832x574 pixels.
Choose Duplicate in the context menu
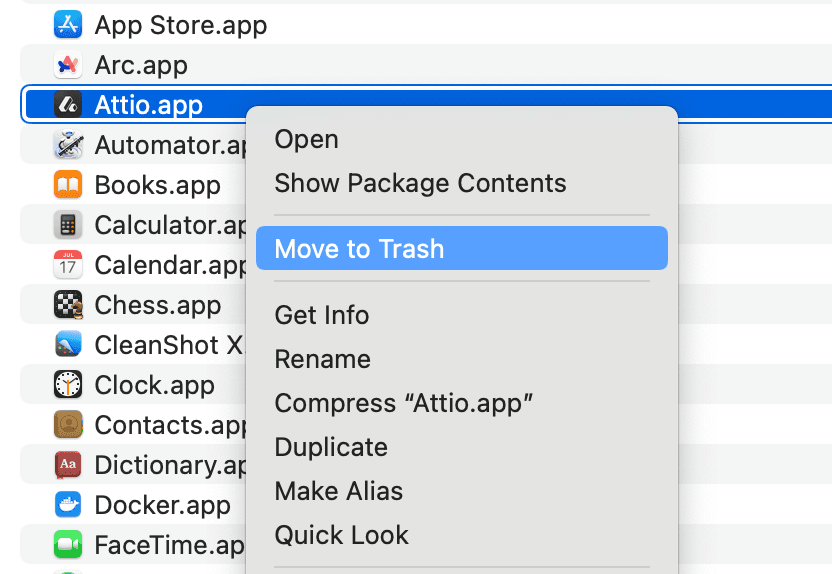click(x=331, y=447)
